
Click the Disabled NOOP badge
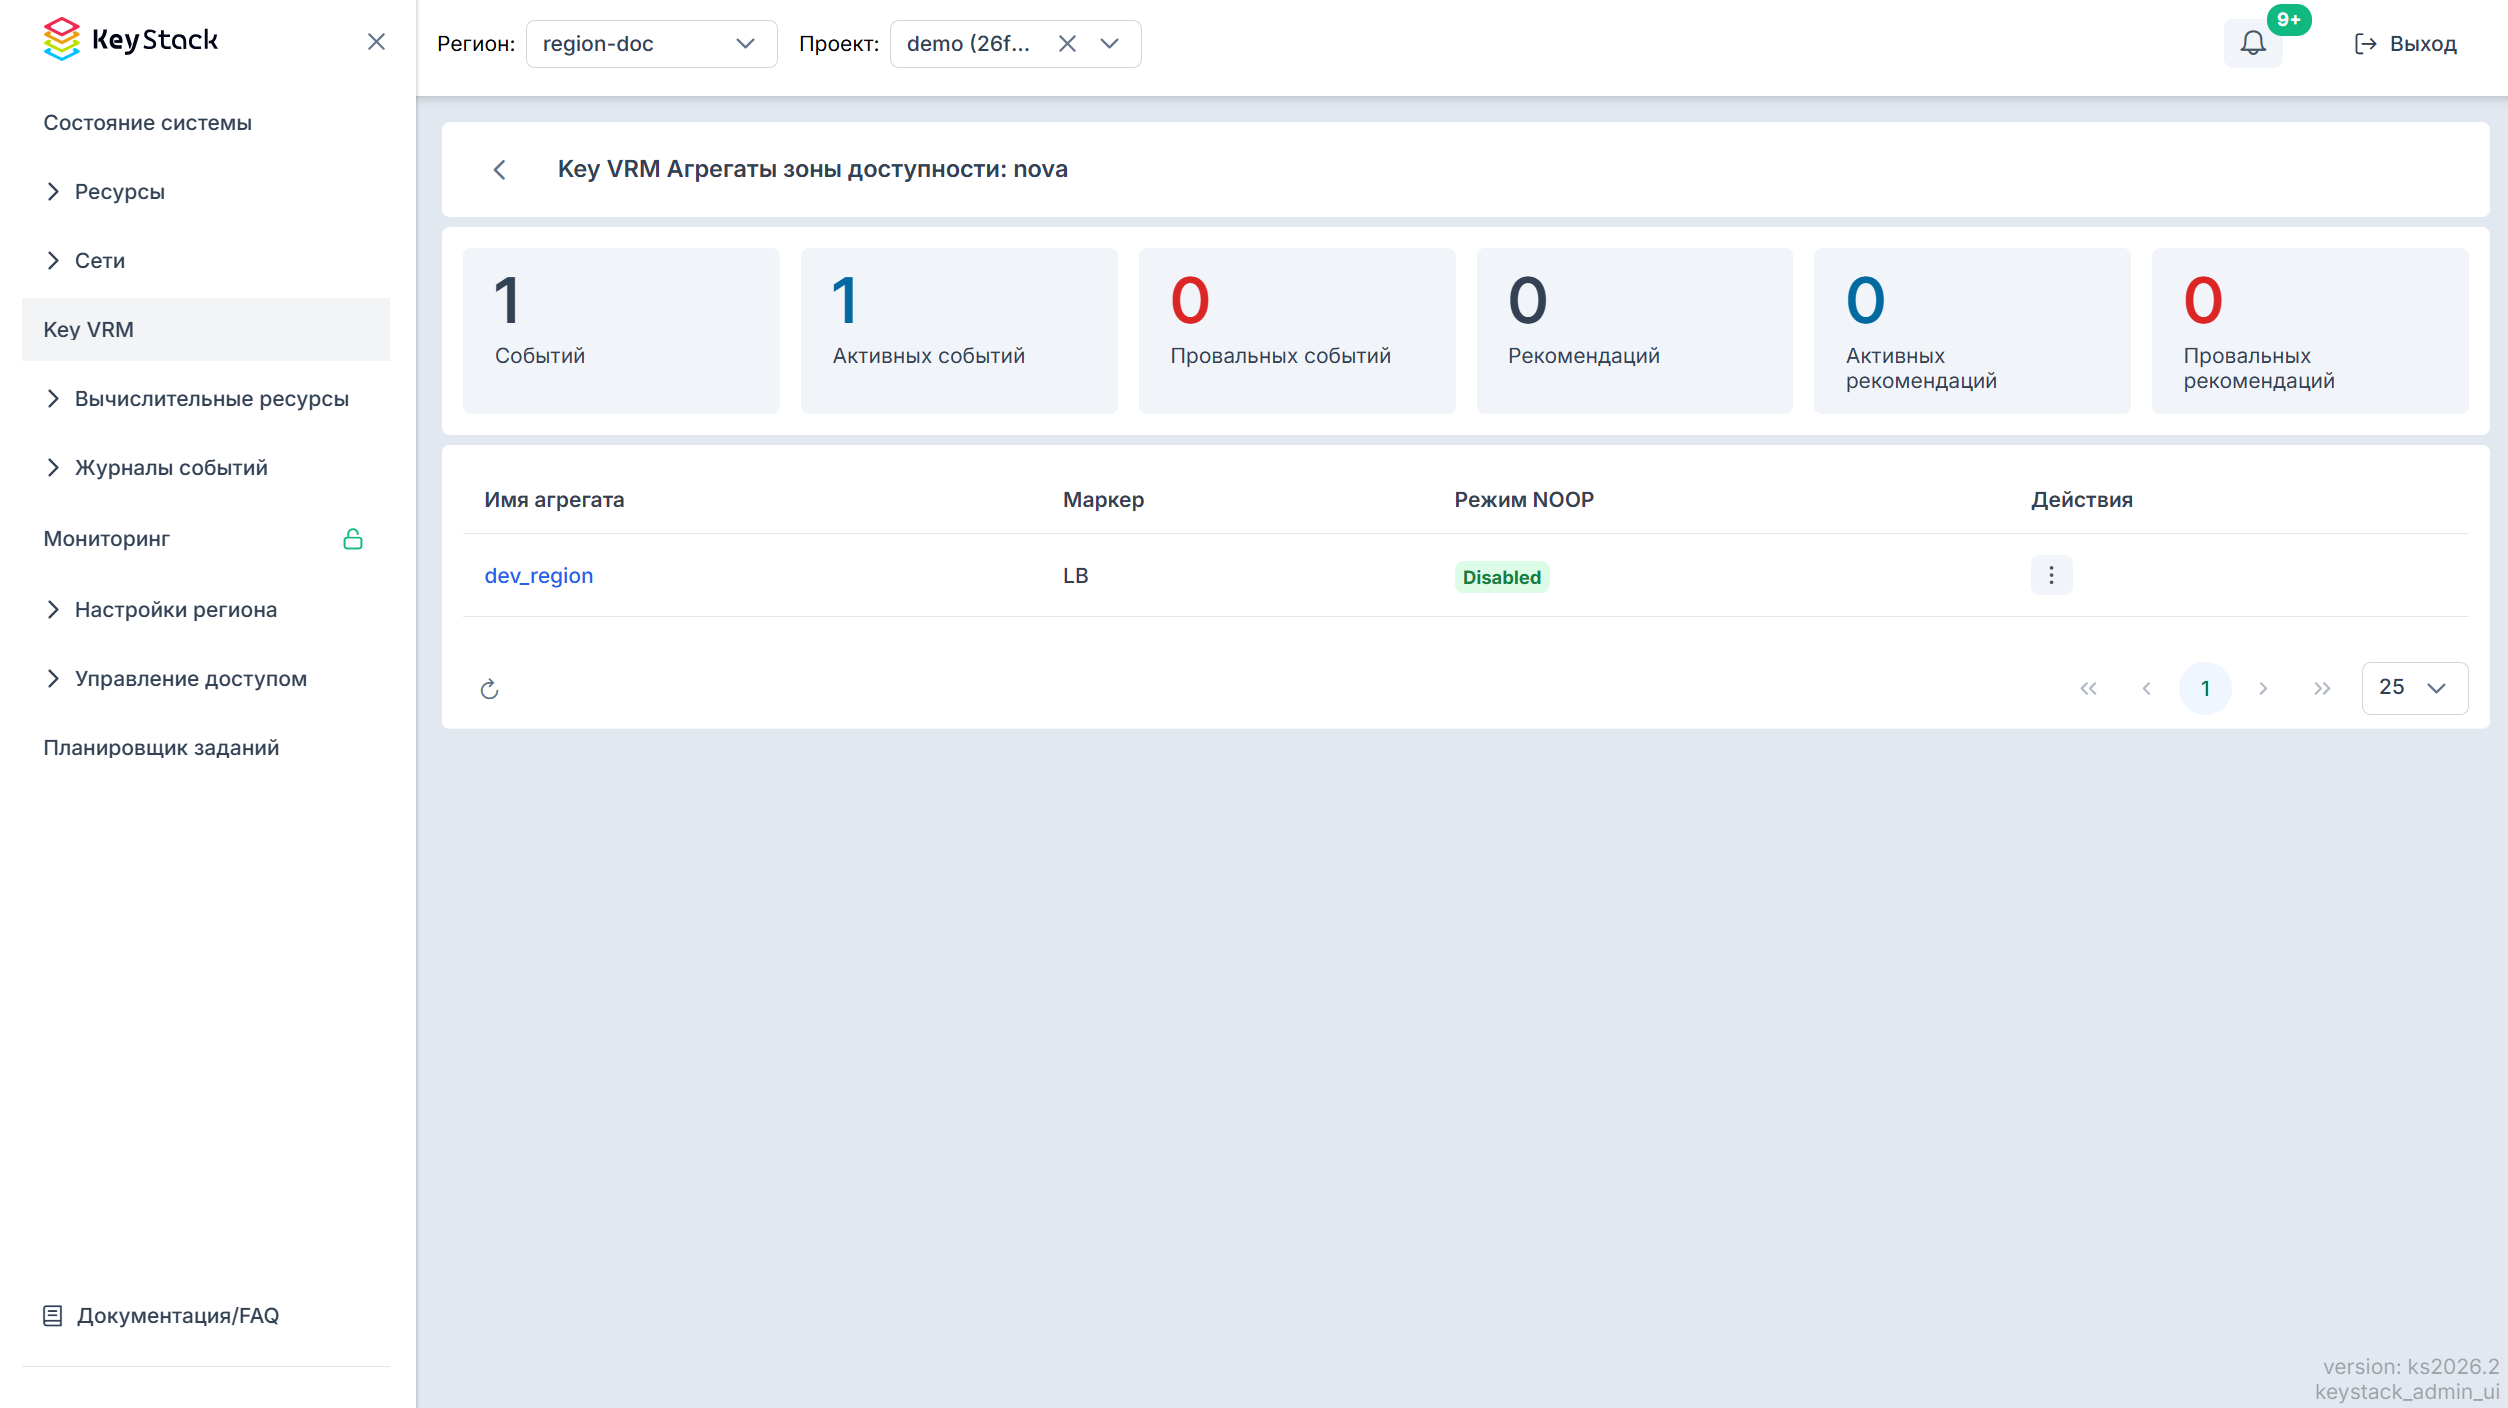pyautogui.click(x=1501, y=577)
